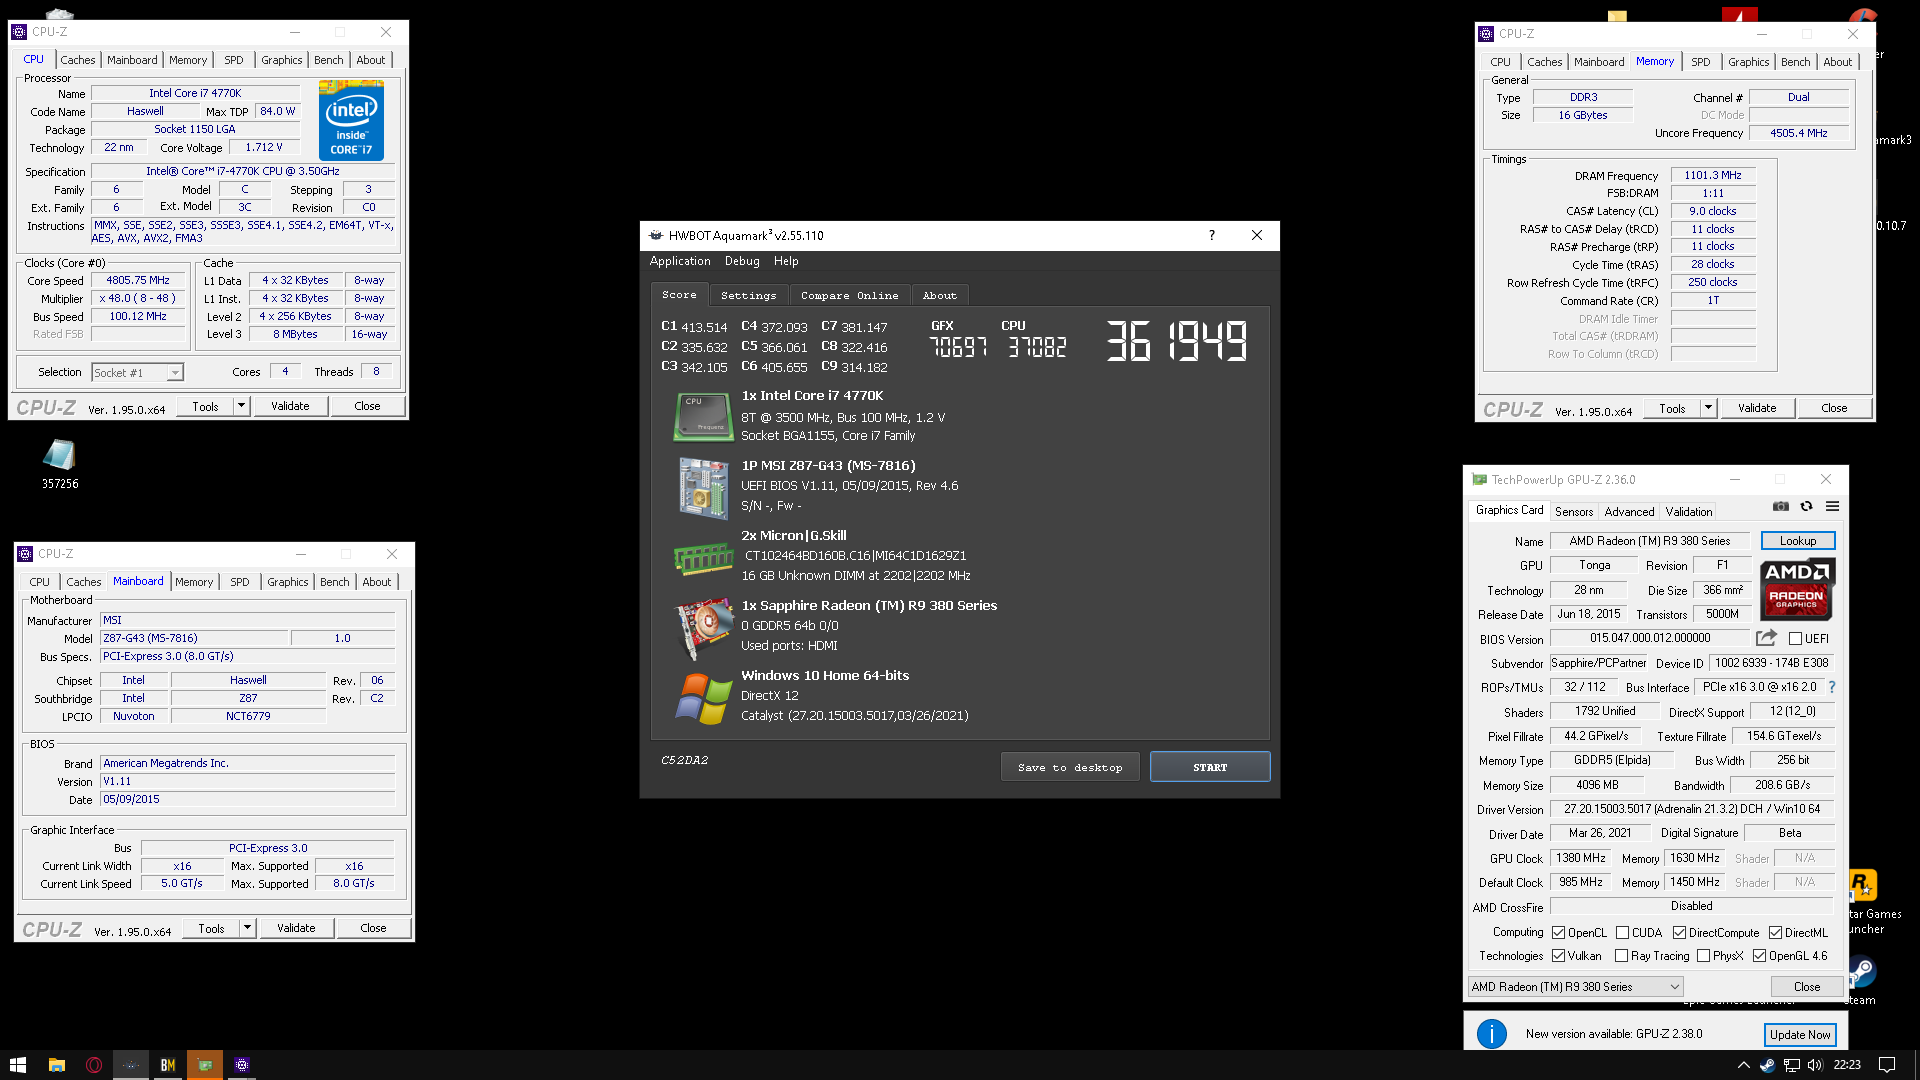Launch Opera browser from the taskbar

(93, 1065)
